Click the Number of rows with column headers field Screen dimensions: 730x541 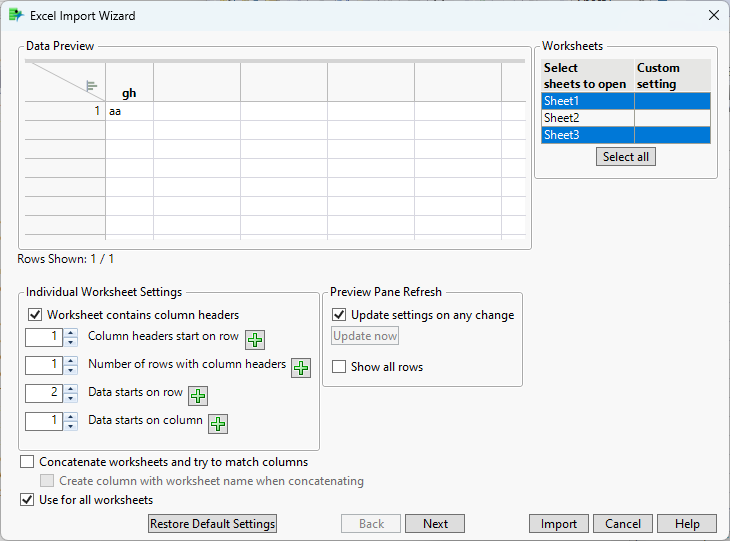point(45,365)
